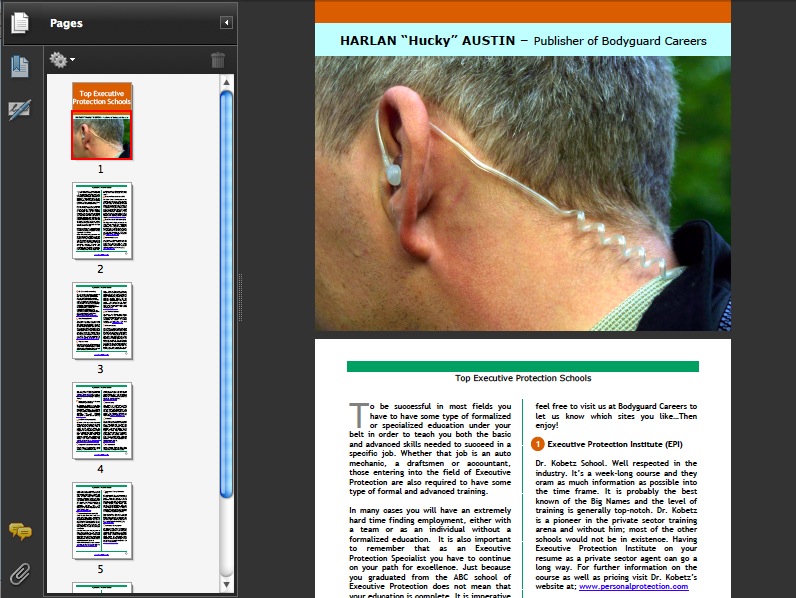Screen dimensions: 796x598
Task: Open the Comments panel icon
Action: [x=20, y=531]
